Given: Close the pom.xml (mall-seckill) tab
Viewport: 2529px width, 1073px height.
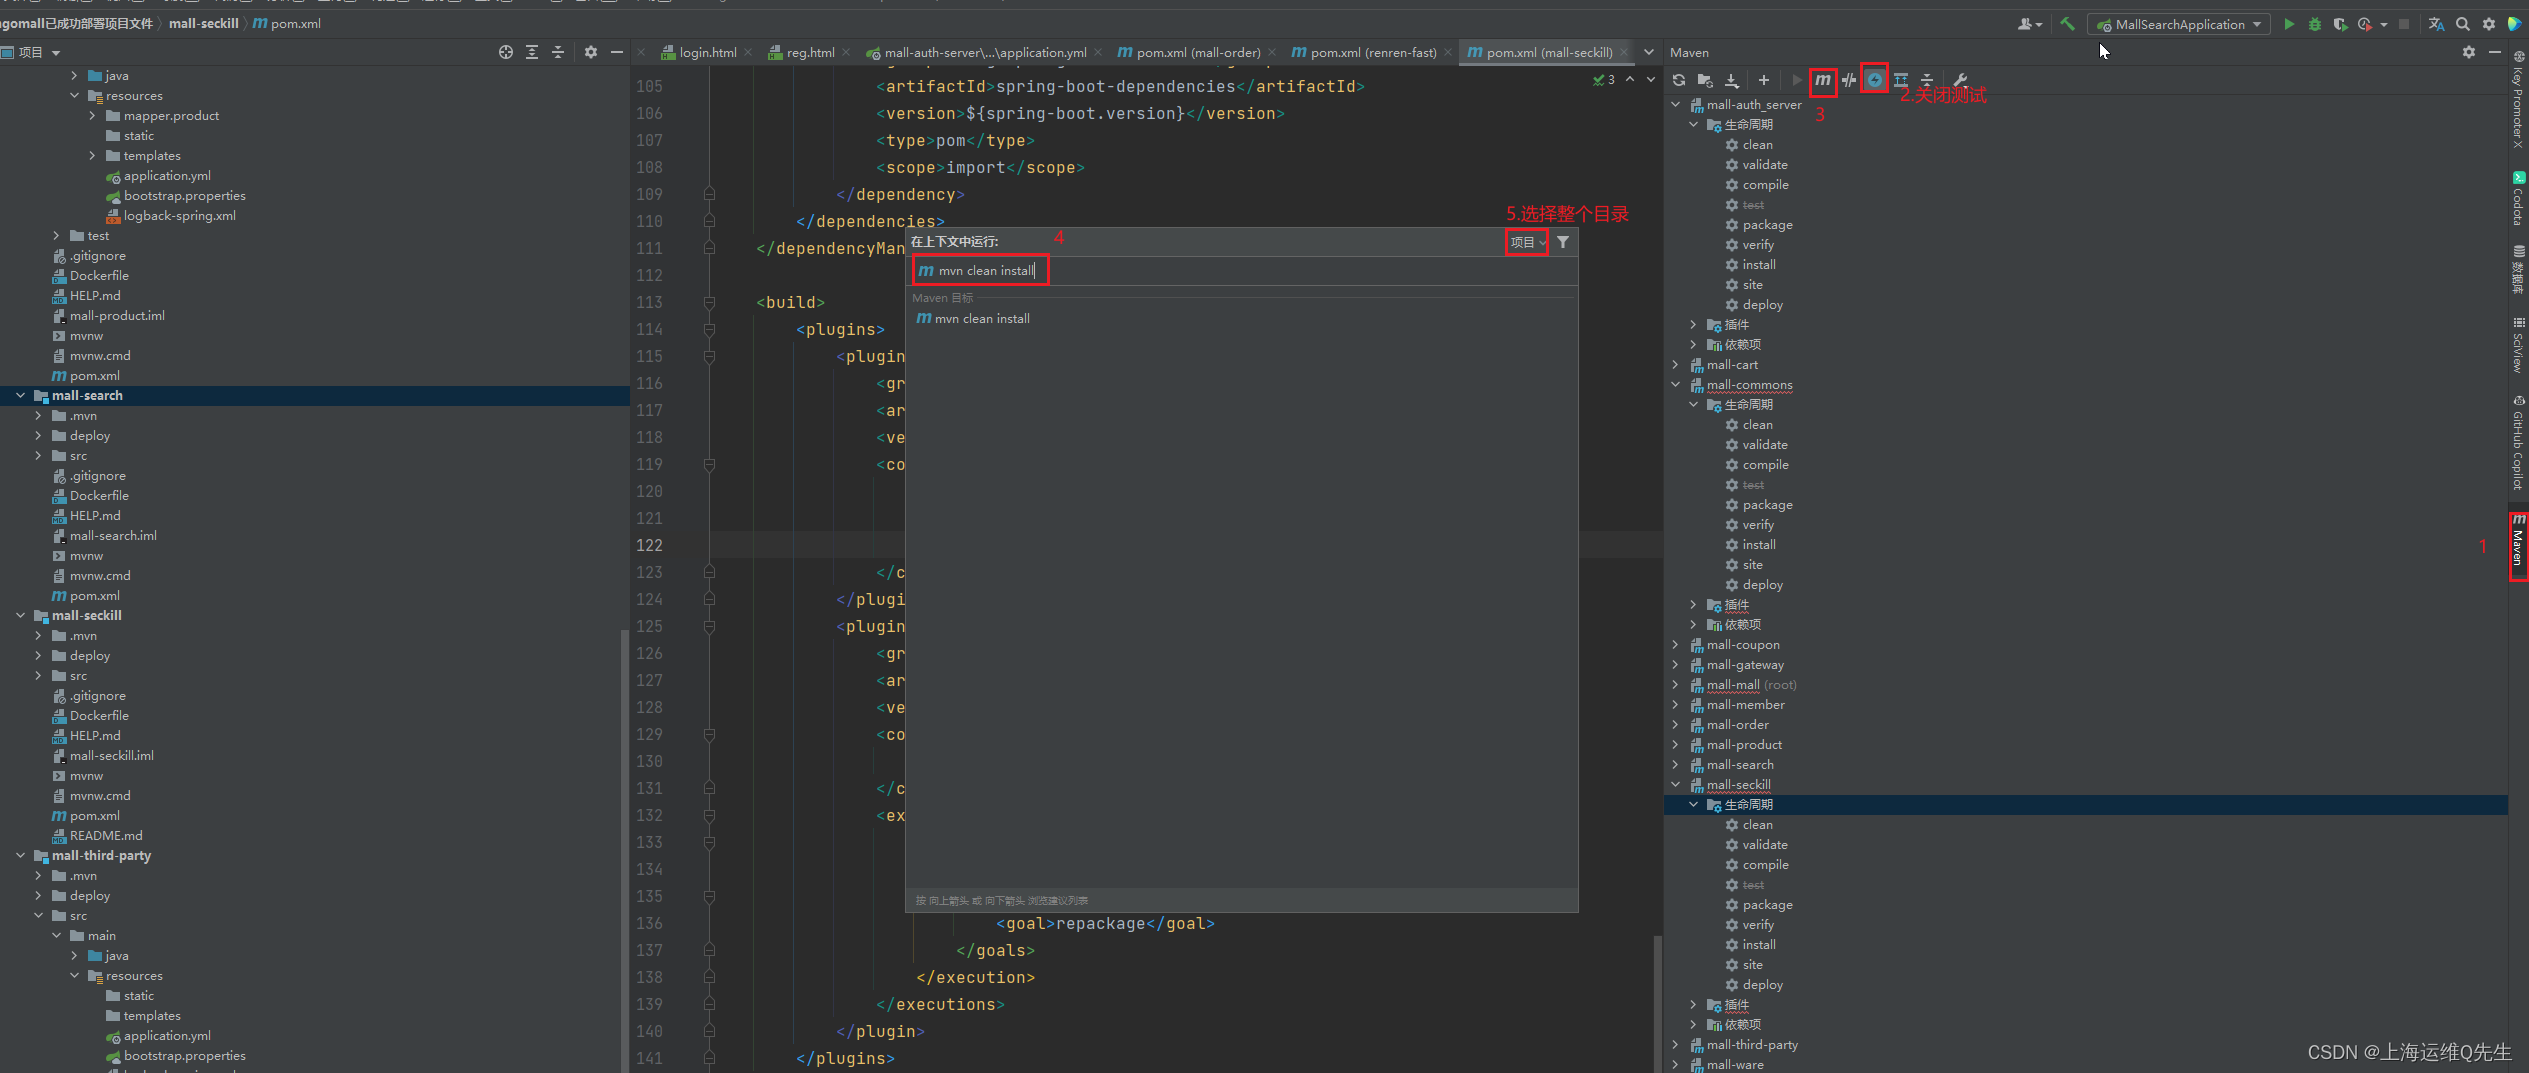Looking at the screenshot, I should (1624, 53).
